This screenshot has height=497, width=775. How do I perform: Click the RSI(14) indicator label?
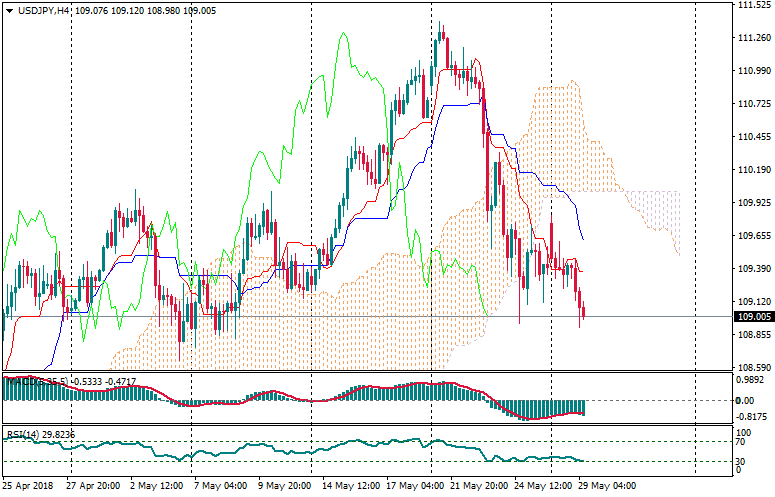click(x=22, y=434)
